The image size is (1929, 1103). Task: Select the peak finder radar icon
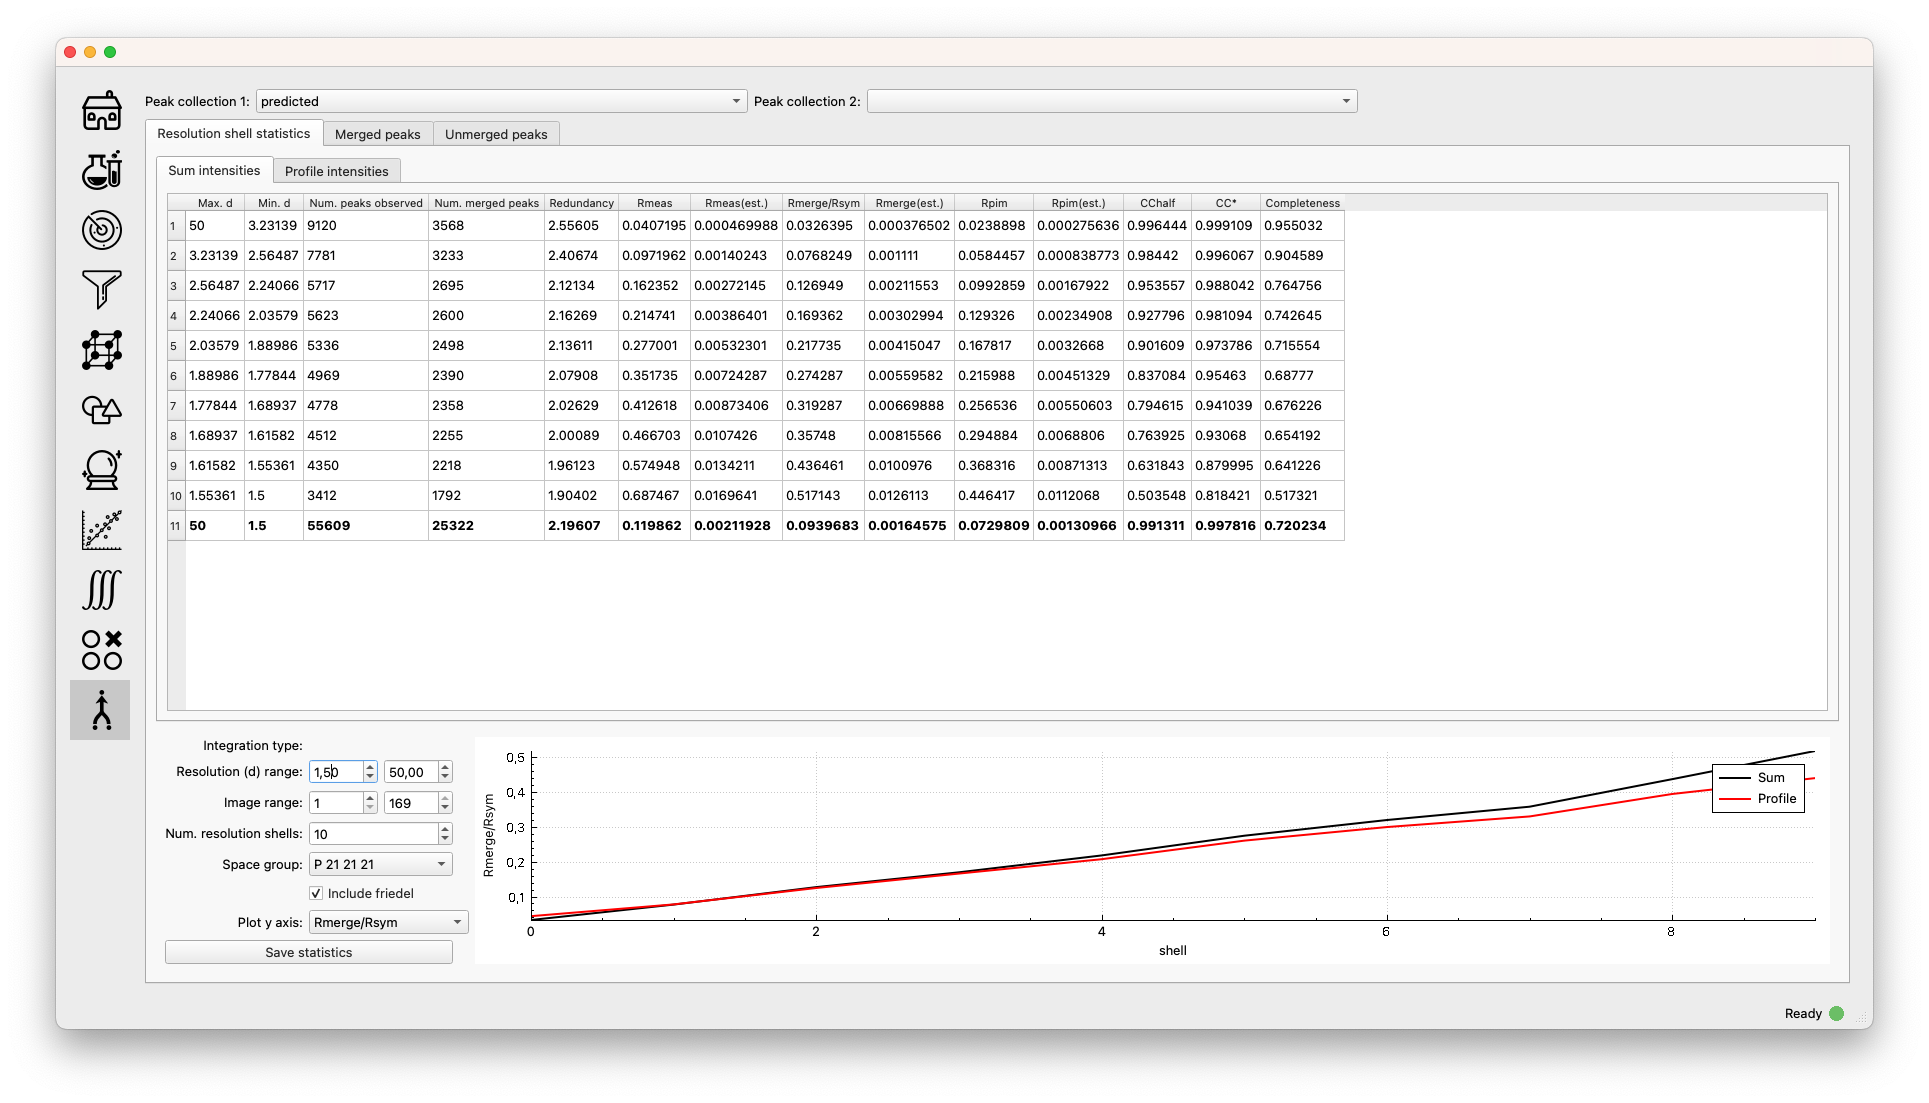tap(101, 230)
